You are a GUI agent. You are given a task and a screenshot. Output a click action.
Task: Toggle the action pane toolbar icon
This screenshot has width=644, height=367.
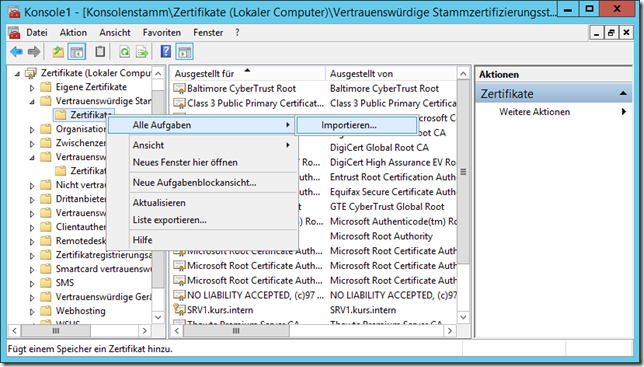184,52
